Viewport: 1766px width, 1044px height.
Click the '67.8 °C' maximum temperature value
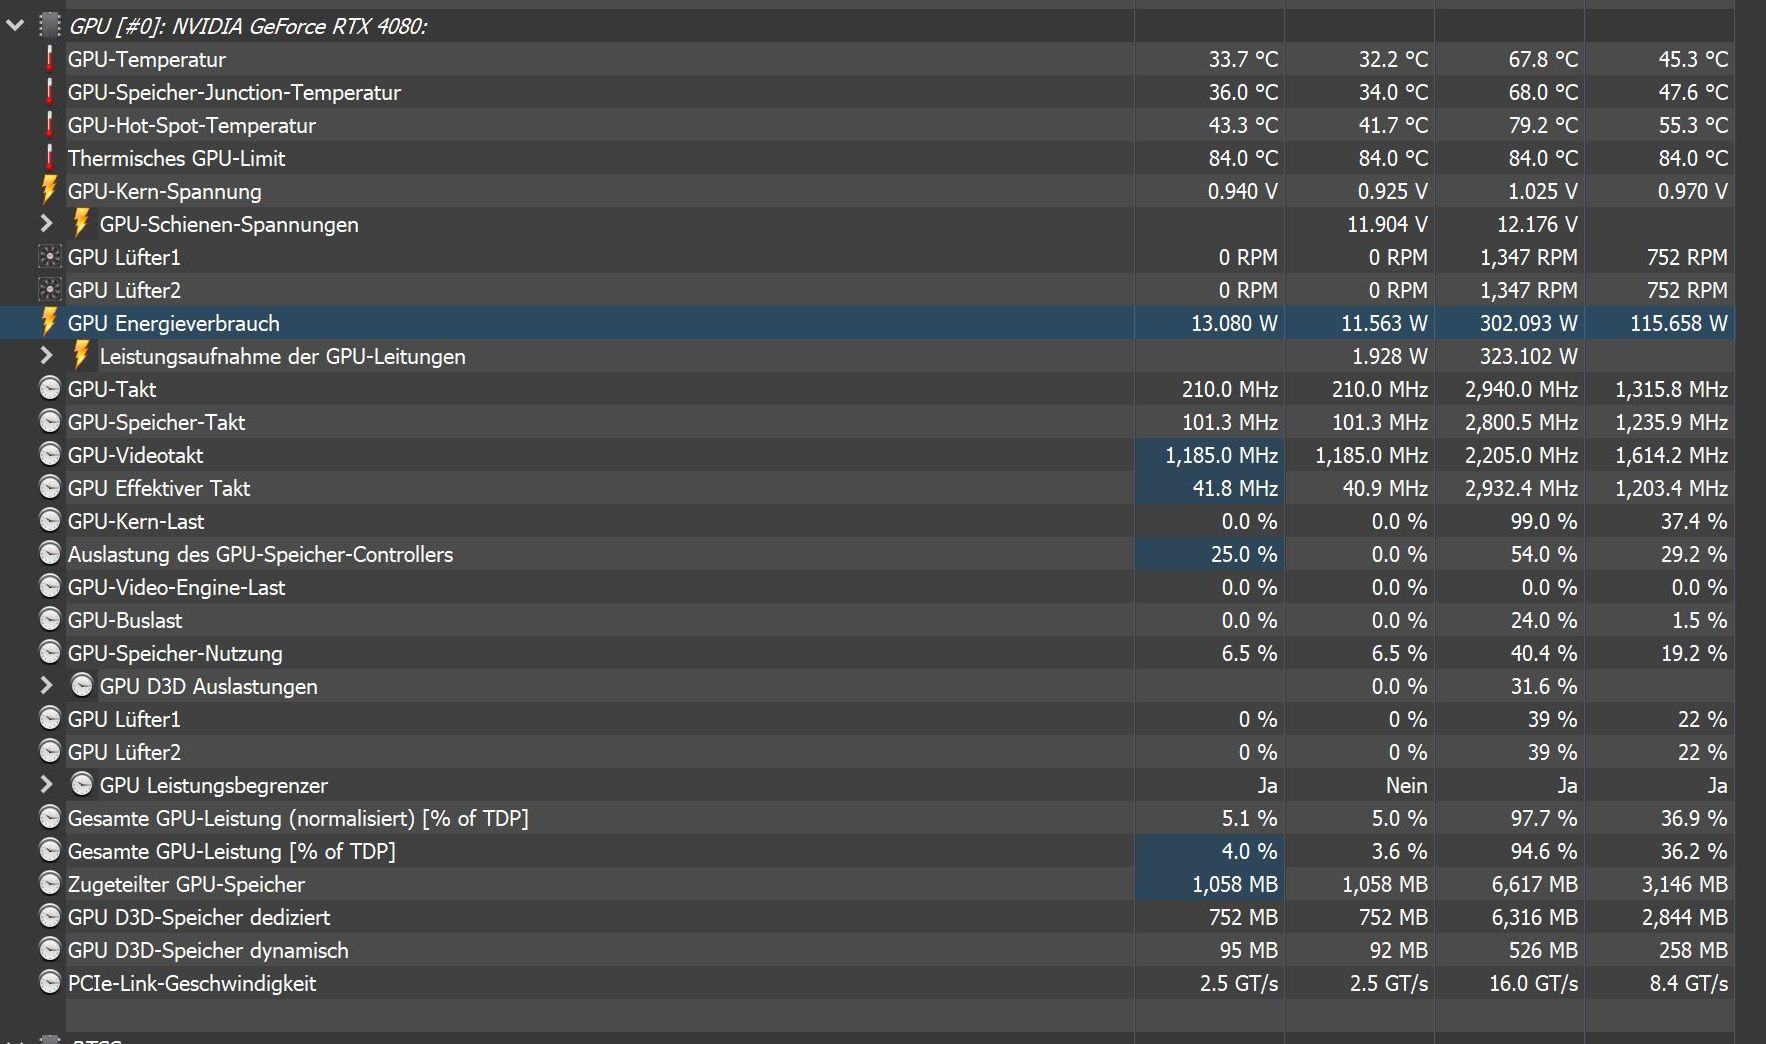point(1543,60)
